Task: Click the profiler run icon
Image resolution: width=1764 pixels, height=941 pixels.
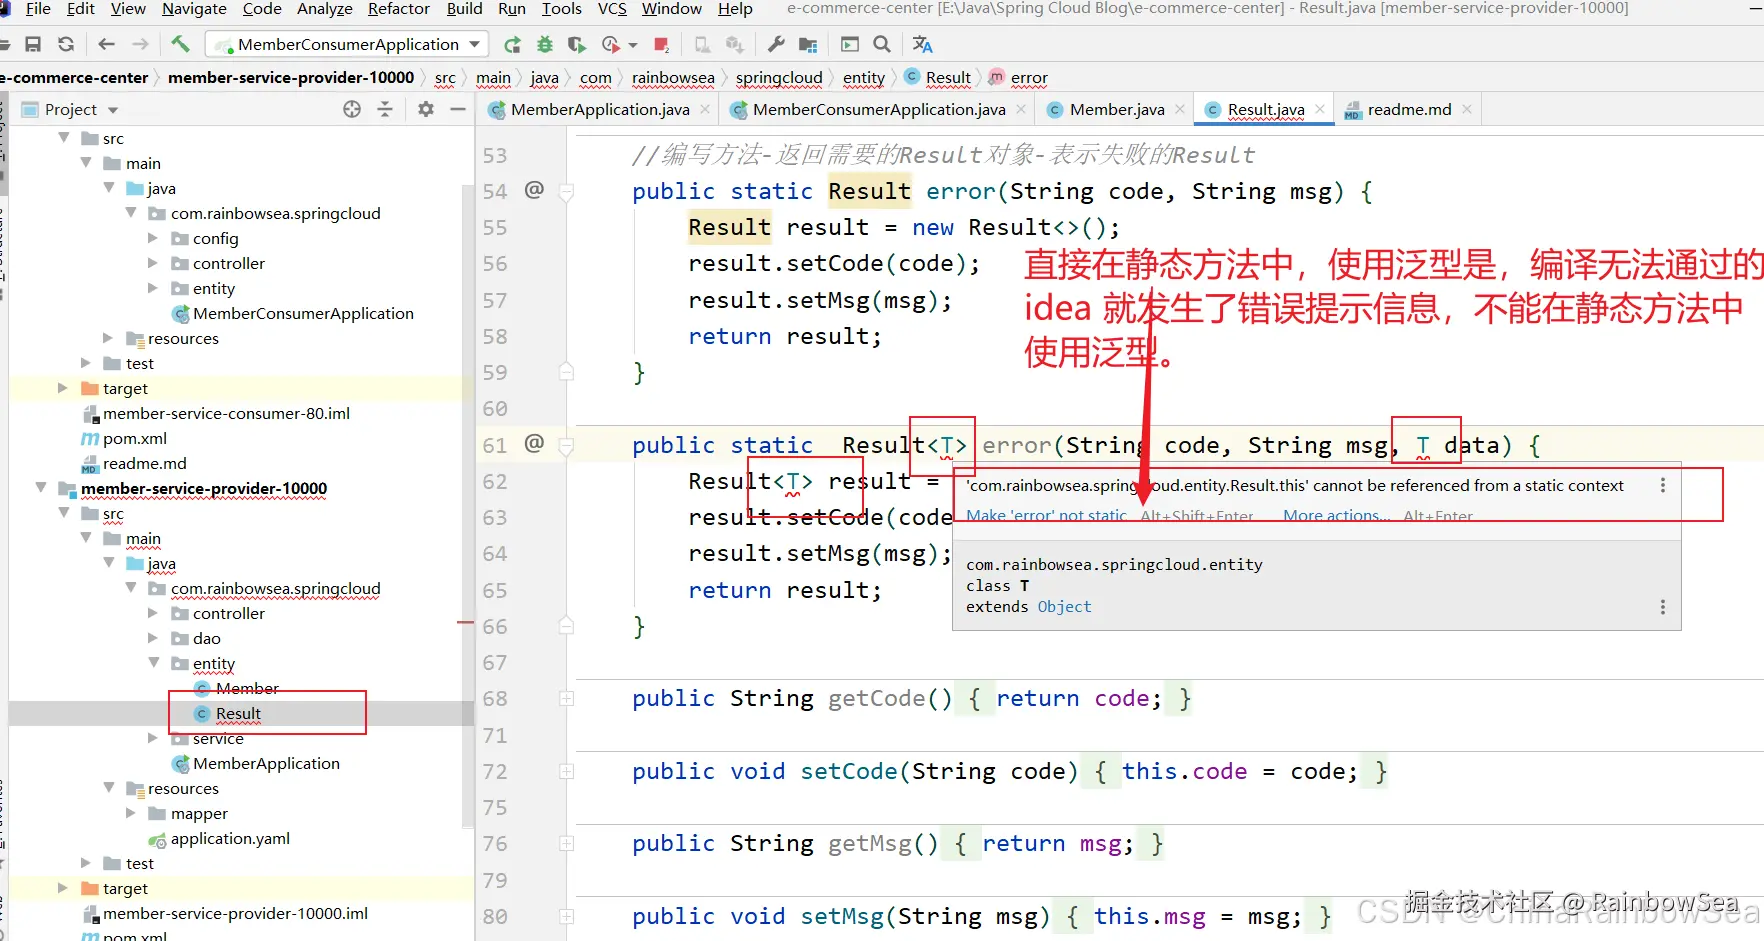Action: pyautogui.click(x=611, y=45)
